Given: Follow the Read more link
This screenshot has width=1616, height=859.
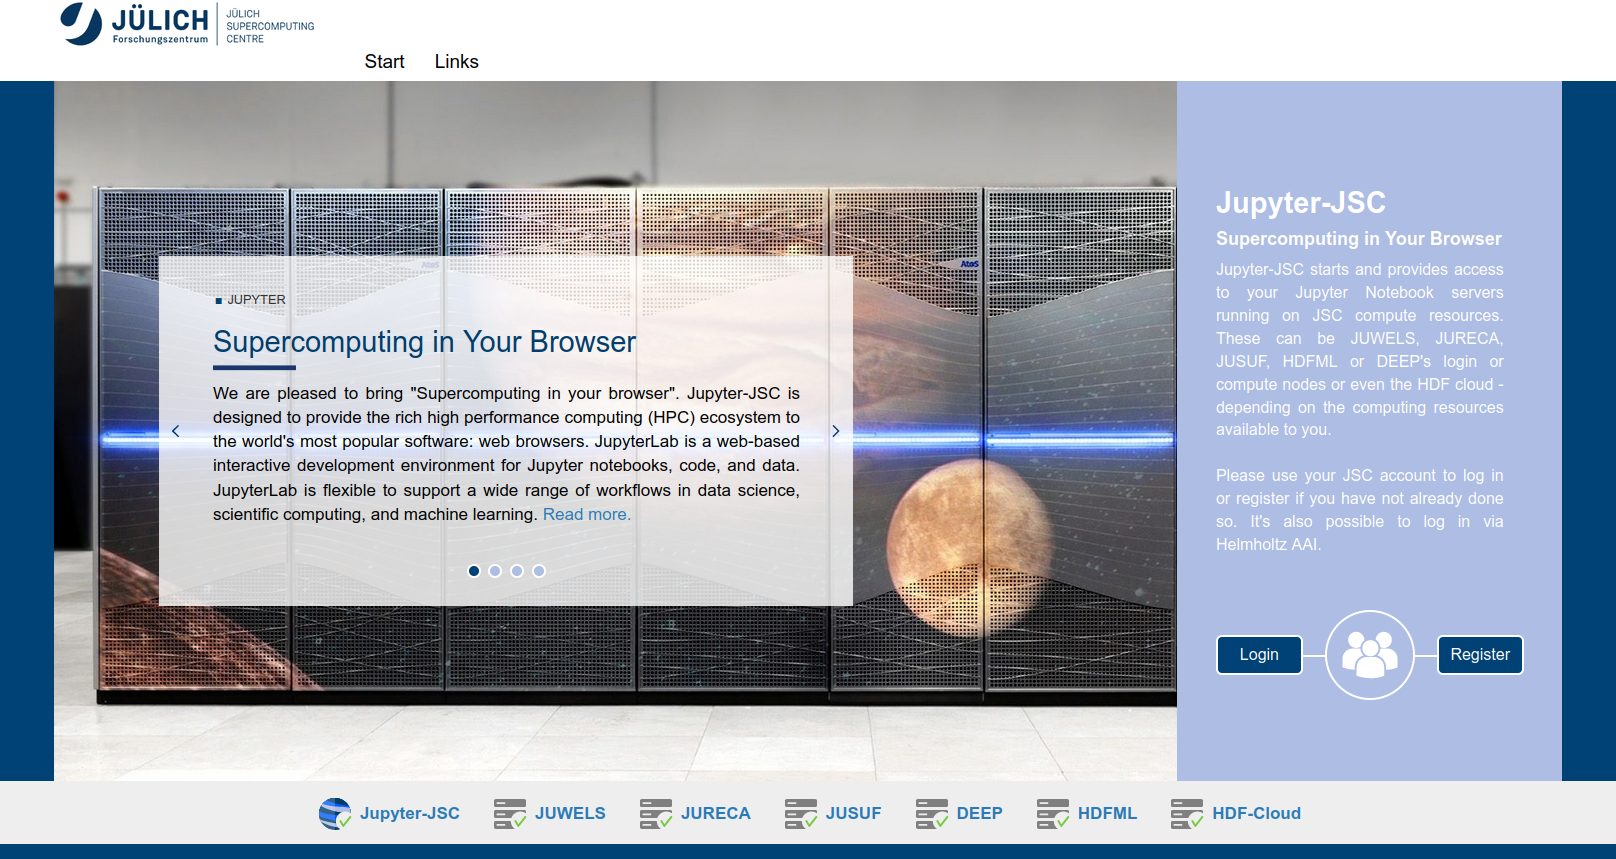Looking at the screenshot, I should [587, 514].
